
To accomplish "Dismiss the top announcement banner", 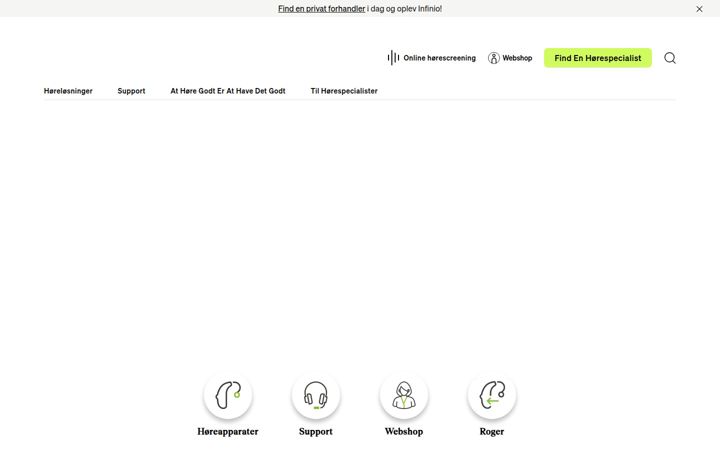I will pyautogui.click(x=699, y=9).
